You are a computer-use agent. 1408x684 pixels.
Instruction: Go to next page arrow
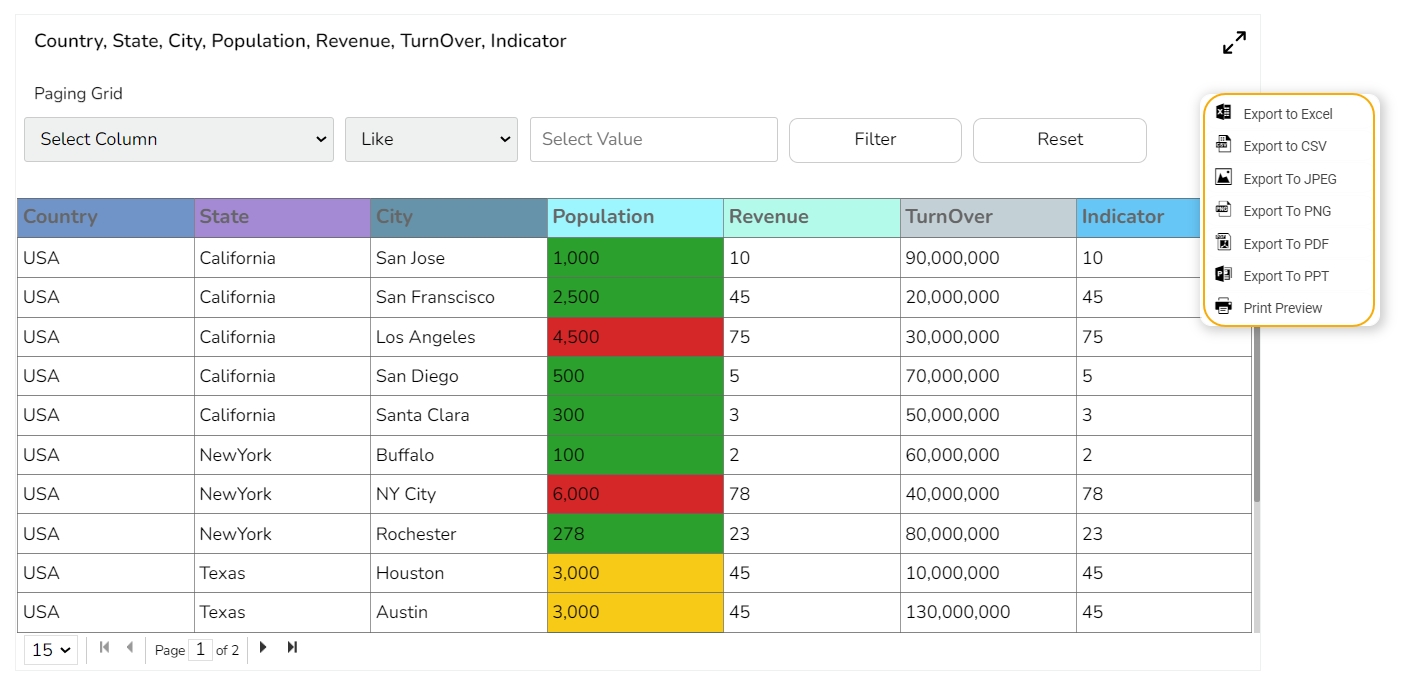tap(263, 648)
